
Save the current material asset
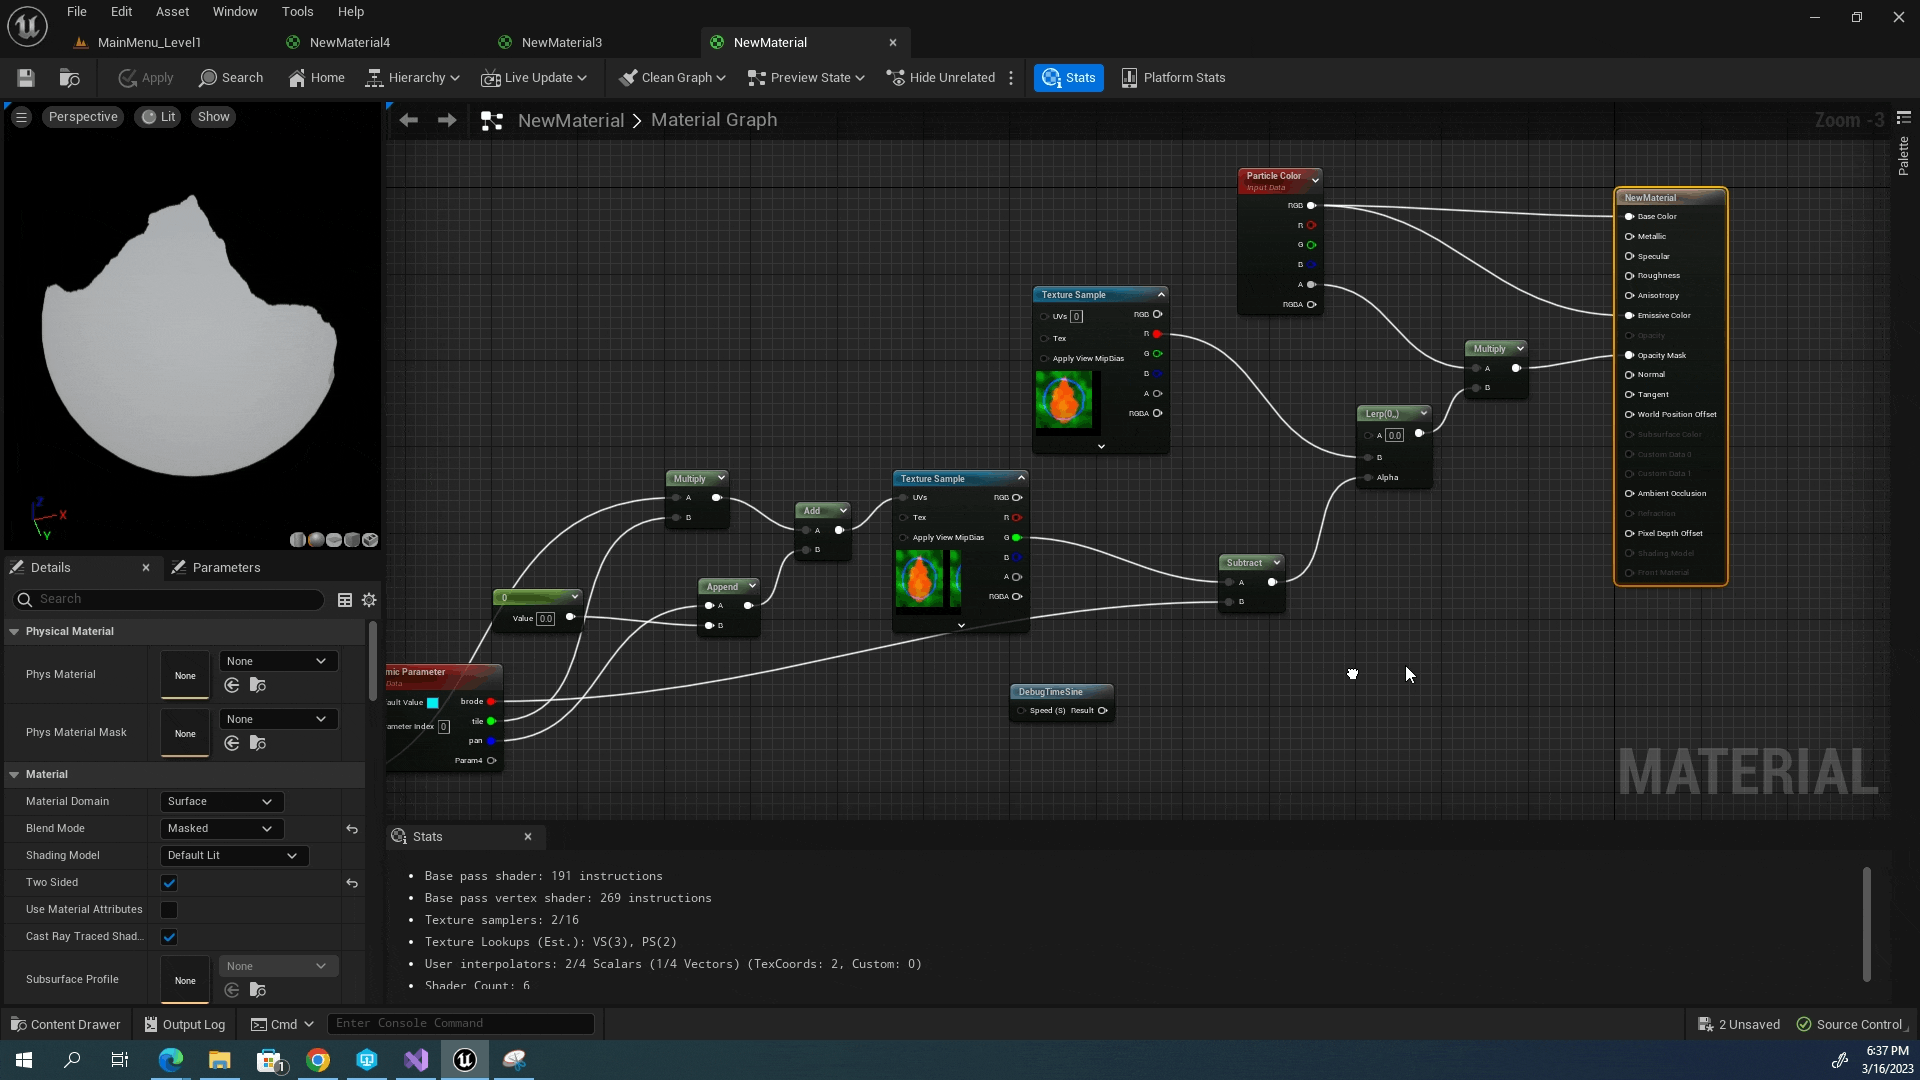pos(26,77)
